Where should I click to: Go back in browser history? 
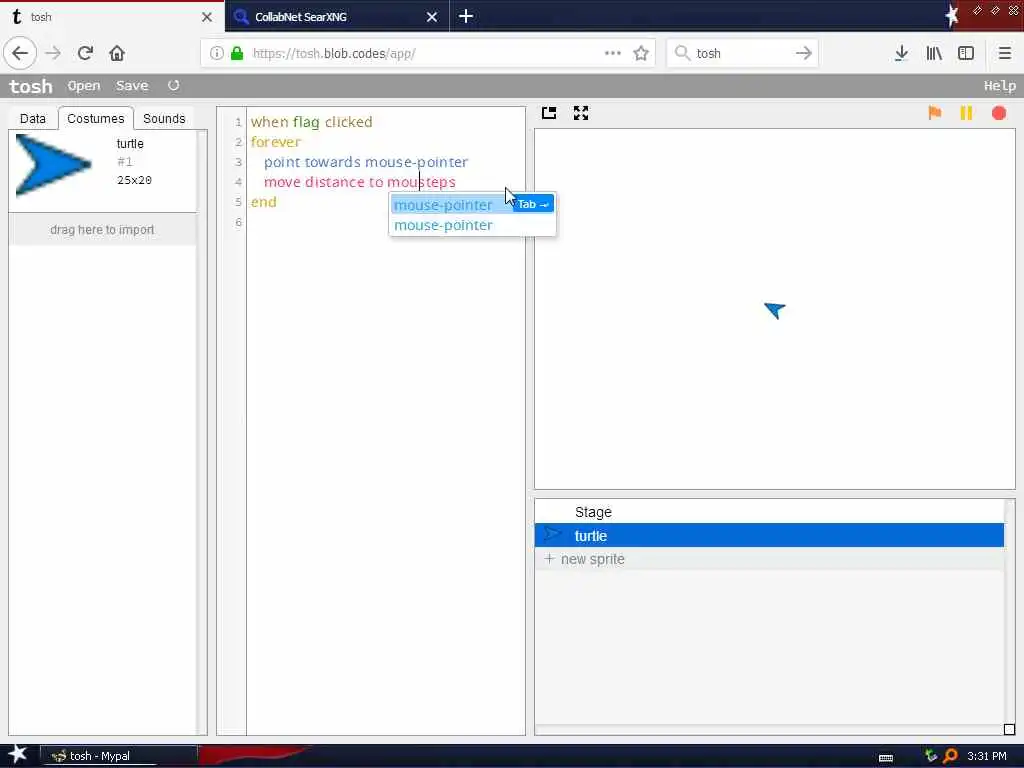click(x=20, y=53)
